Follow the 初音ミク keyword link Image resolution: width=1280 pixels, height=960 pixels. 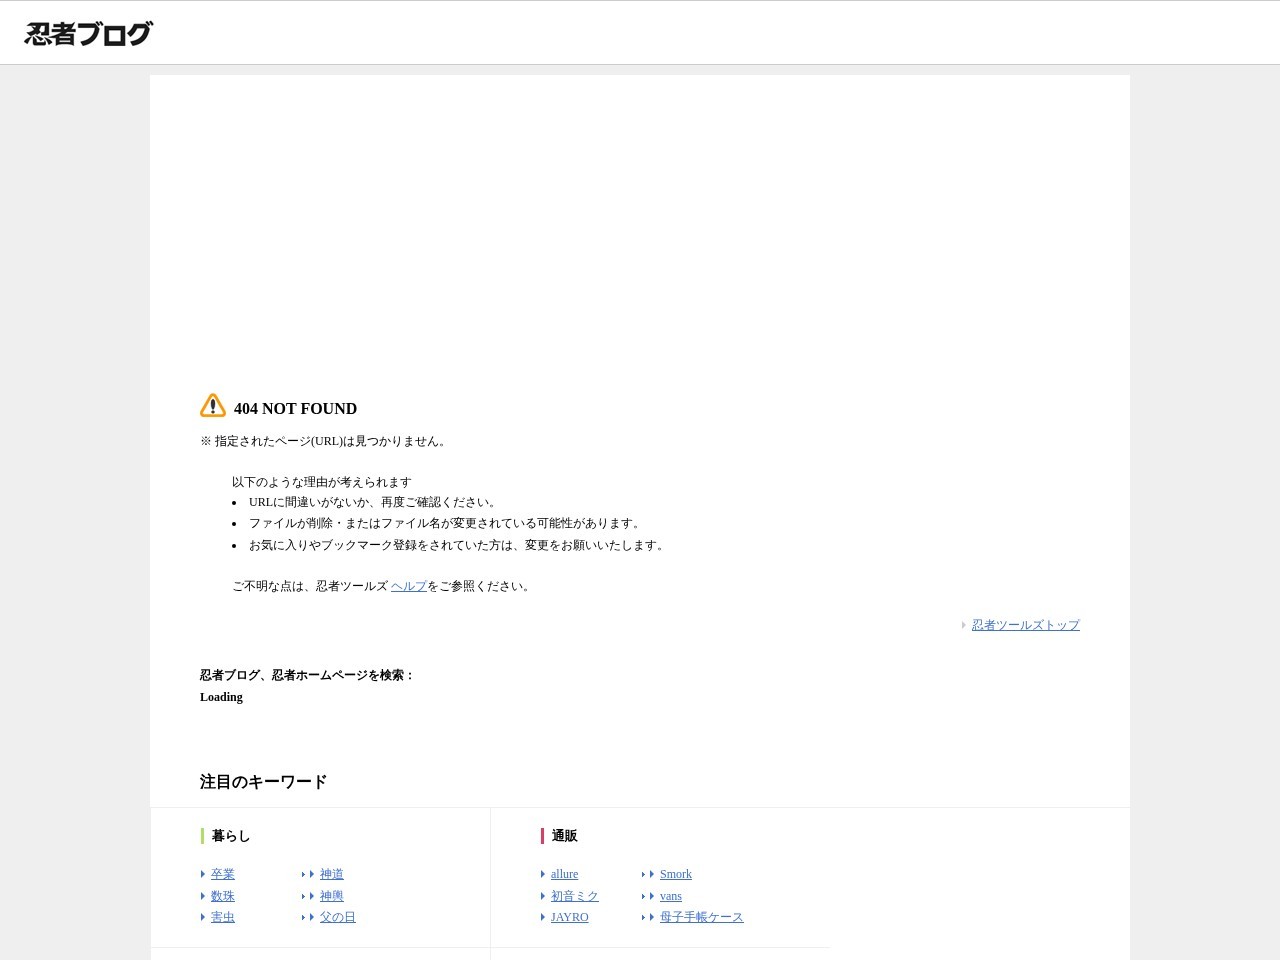[x=574, y=896]
